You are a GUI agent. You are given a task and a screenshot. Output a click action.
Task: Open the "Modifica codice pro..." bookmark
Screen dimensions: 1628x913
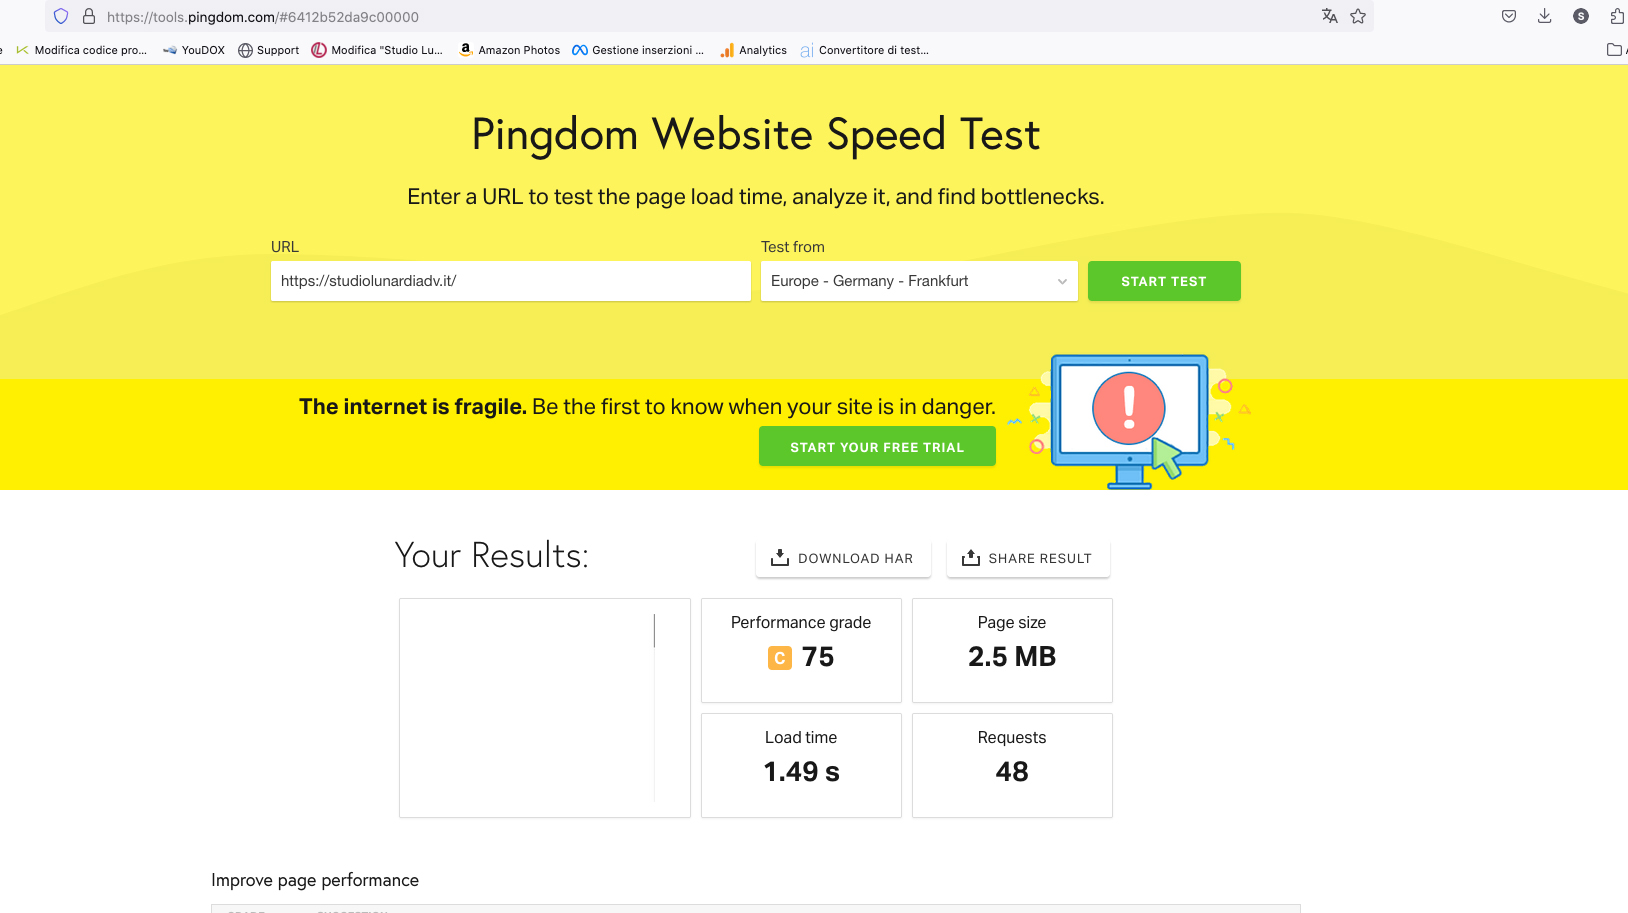pyautogui.click(x=81, y=50)
